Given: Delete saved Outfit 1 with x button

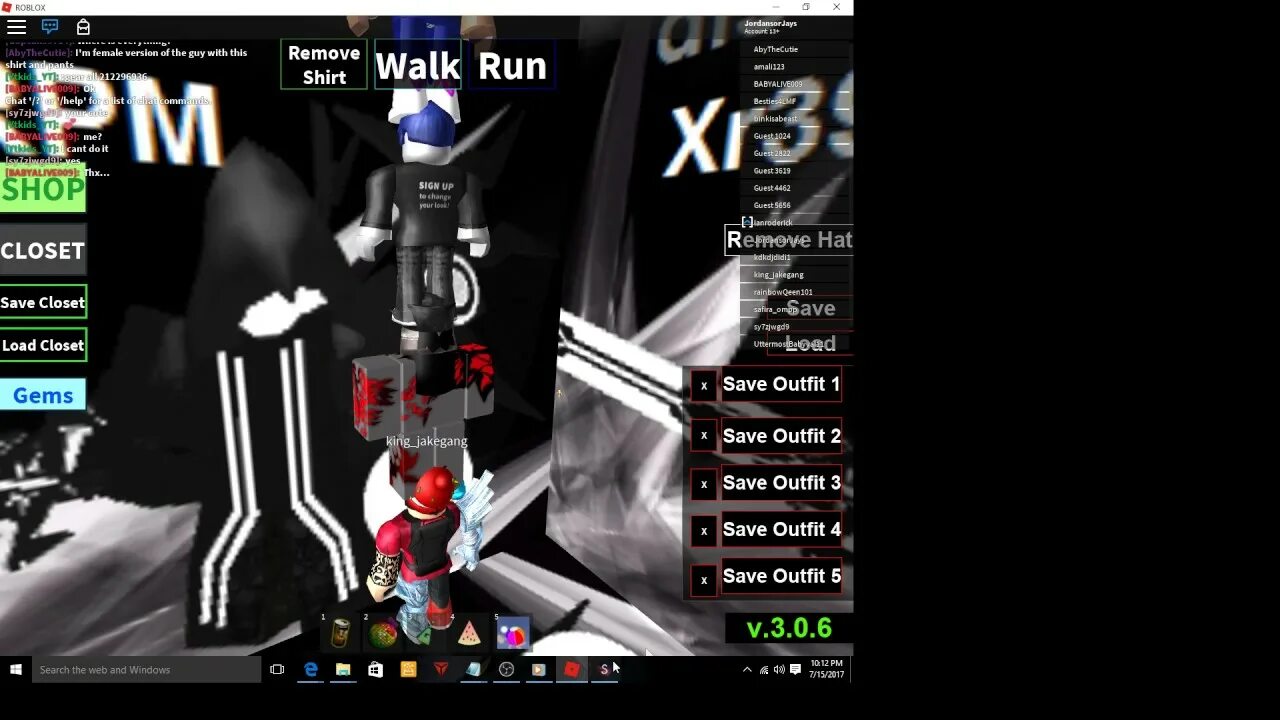Looking at the screenshot, I should point(704,385).
